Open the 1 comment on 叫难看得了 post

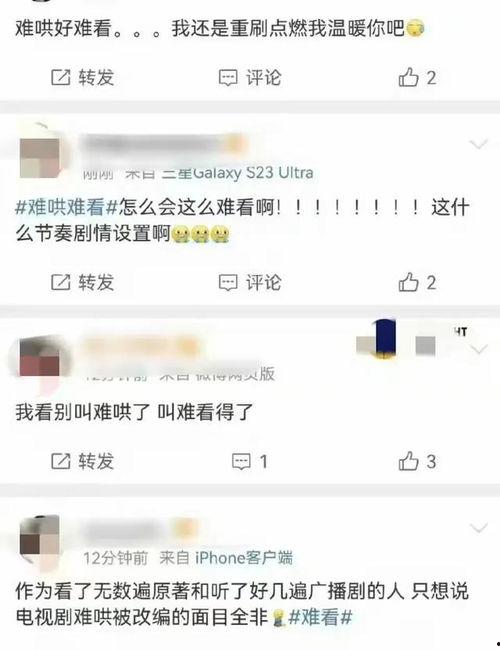click(250, 461)
